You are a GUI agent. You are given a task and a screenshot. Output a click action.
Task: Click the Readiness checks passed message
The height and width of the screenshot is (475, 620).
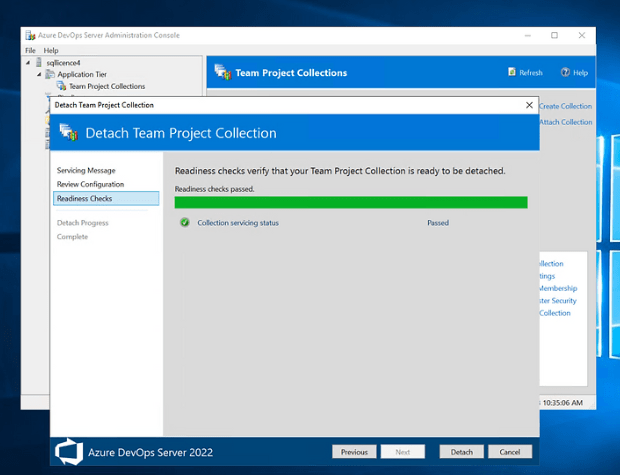coord(215,189)
